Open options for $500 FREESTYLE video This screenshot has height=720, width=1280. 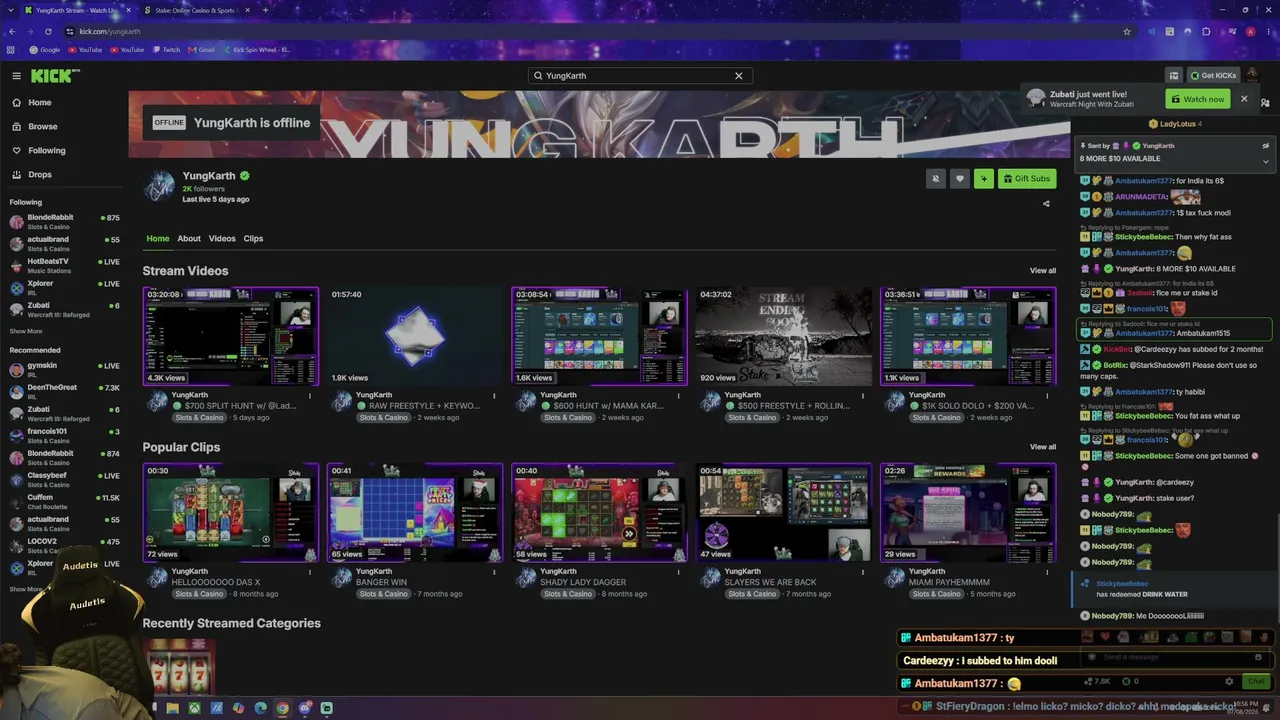tap(863, 396)
